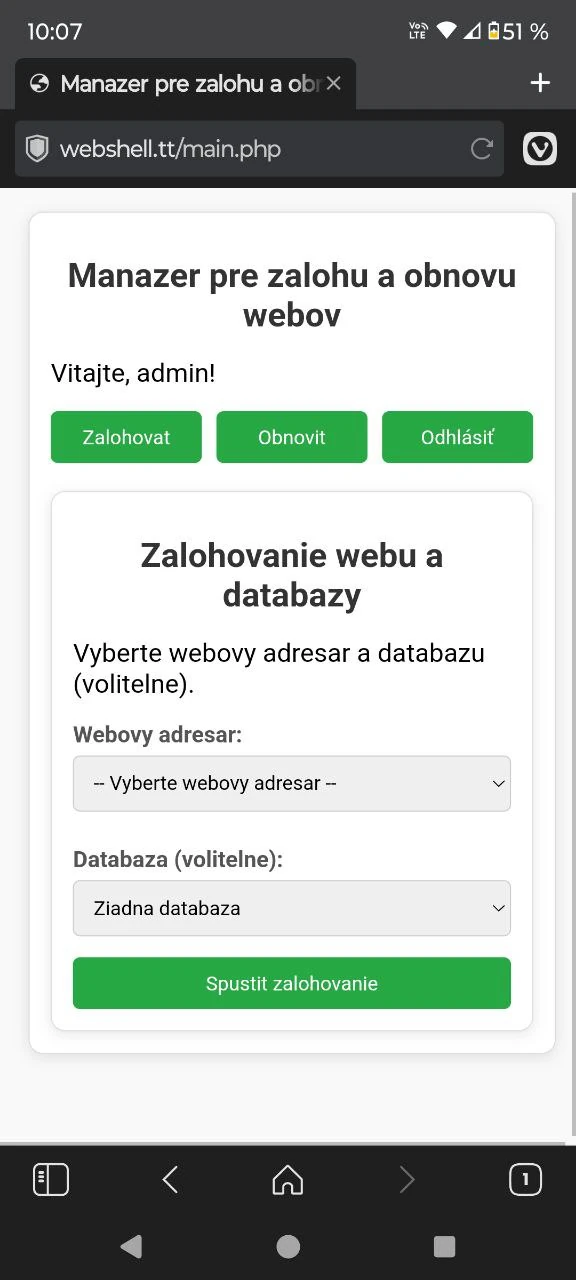Start backup with Spustit zalohovanie
Image resolution: width=576 pixels, height=1280 pixels.
(292, 983)
